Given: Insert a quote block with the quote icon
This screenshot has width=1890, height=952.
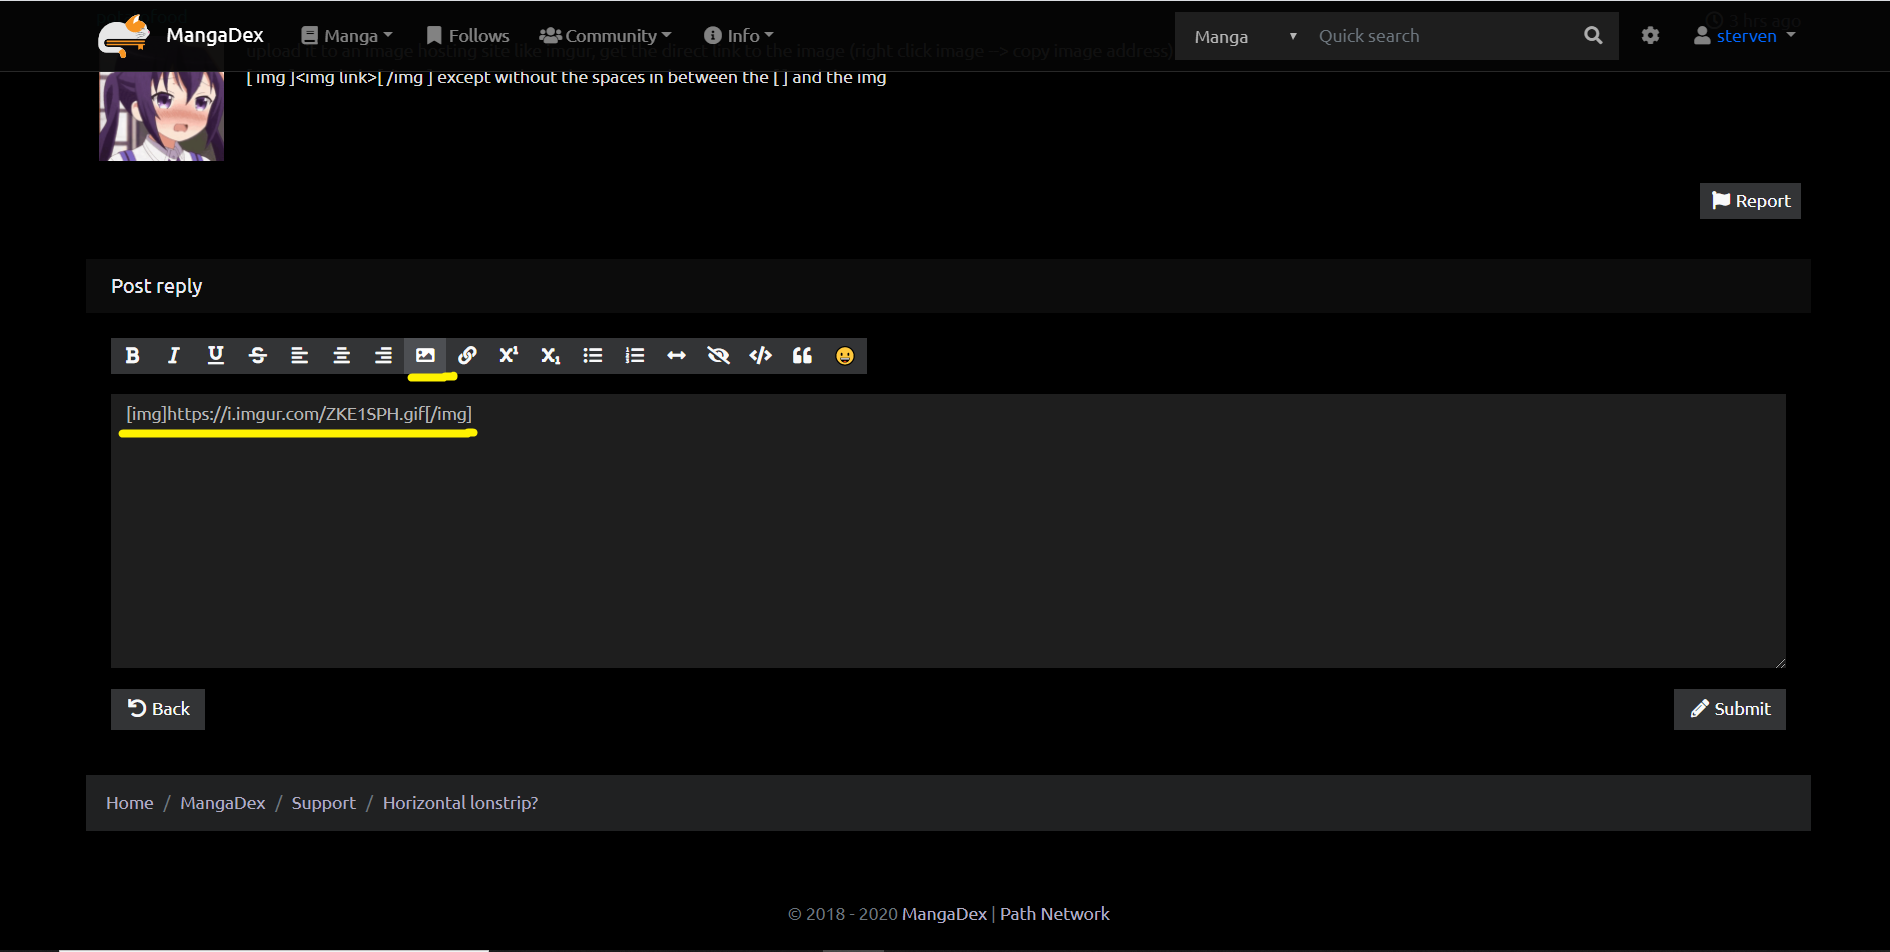Looking at the screenshot, I should click(802, 355).
